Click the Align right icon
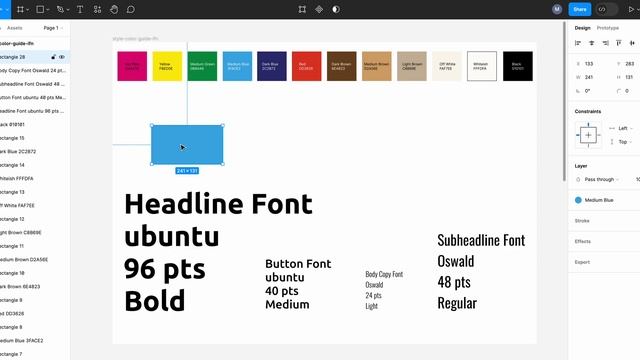 click(605, 43)
